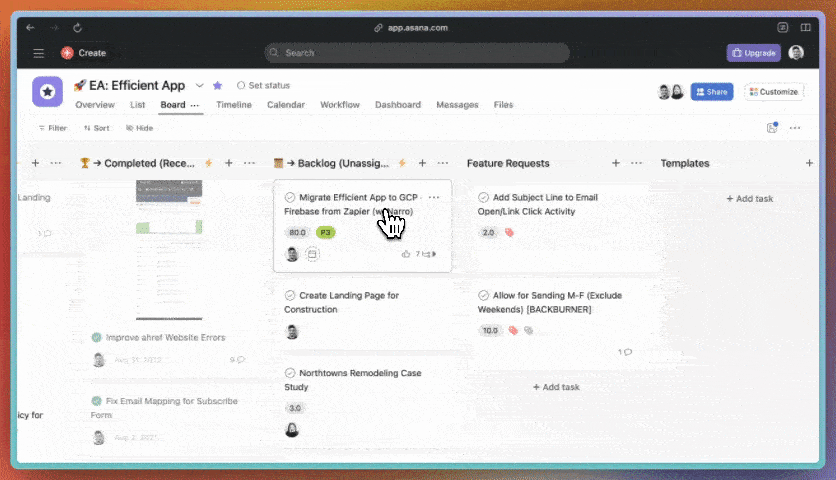This screenshot has height=480, width=836.
Task: Click red tag on Allow for Sending card
Action: 513,331
